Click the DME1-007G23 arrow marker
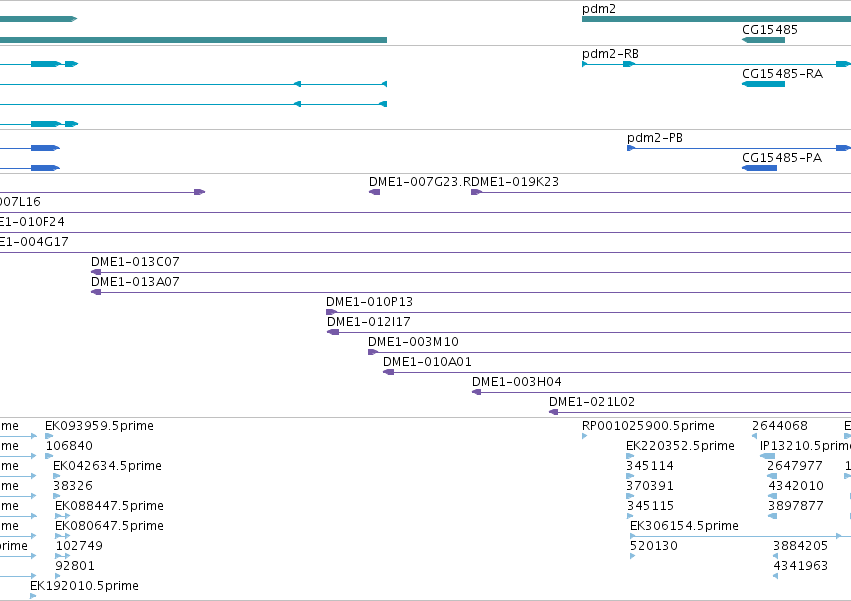 374,192
